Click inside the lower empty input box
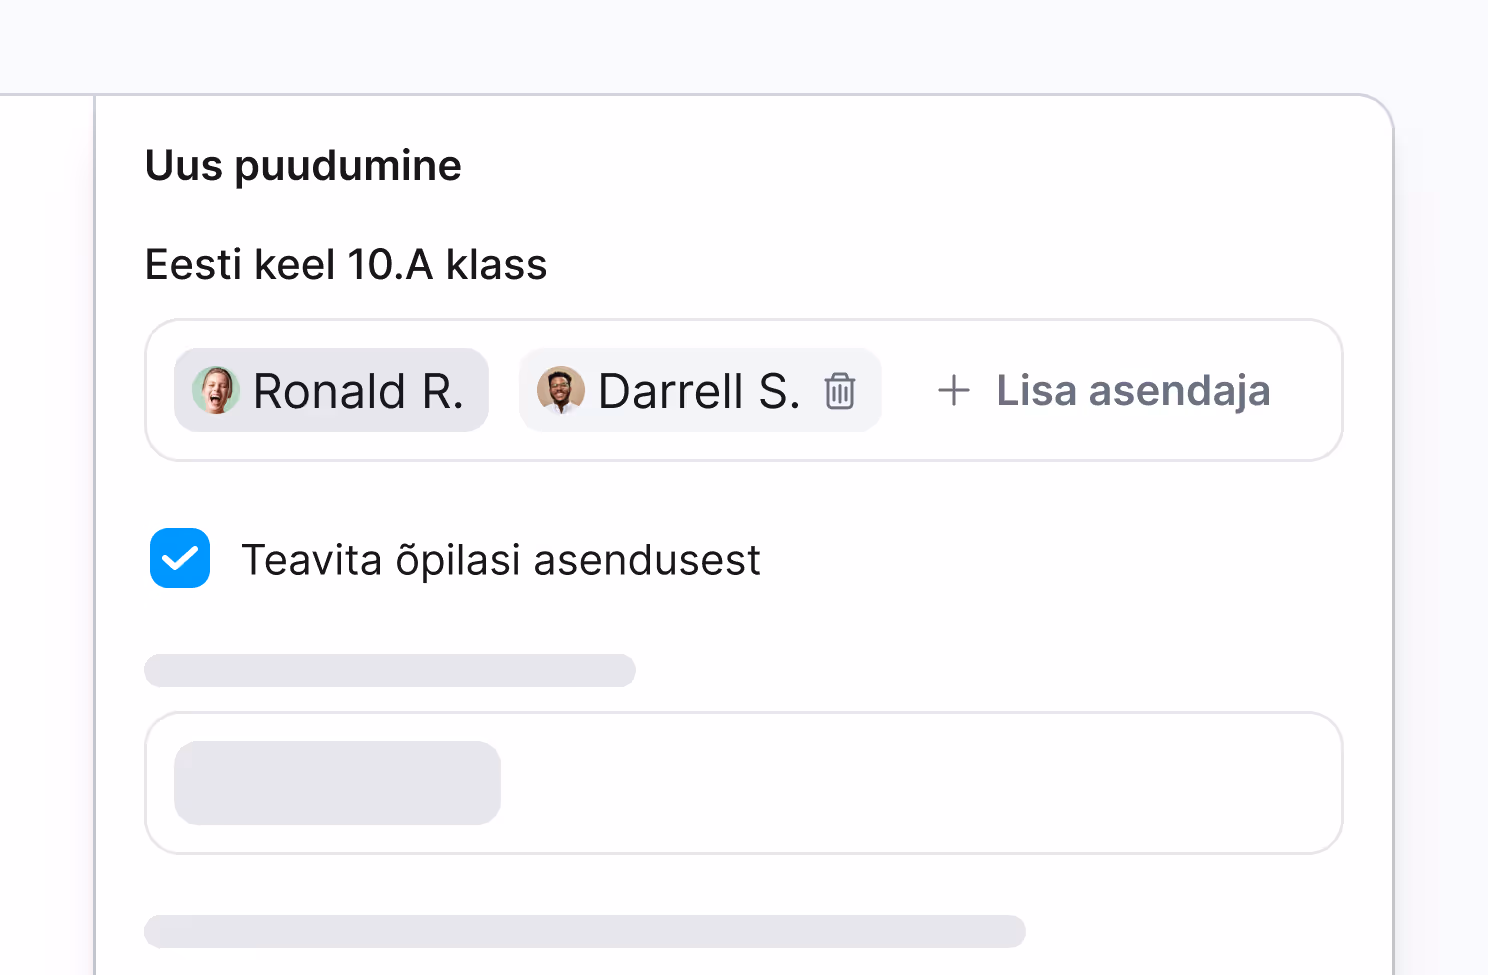This screenshot has height=975, width=1488. pyautogui.click(x=900, y=783)
